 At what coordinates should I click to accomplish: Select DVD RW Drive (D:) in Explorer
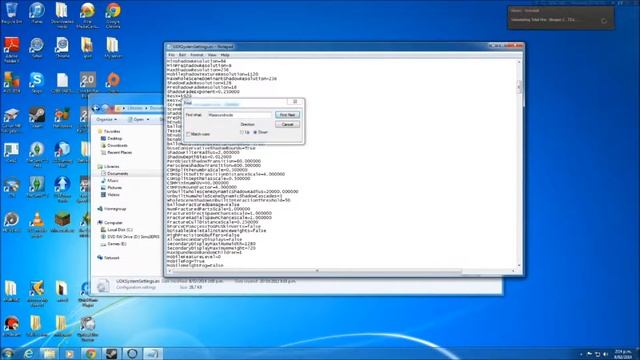[133, 237]
